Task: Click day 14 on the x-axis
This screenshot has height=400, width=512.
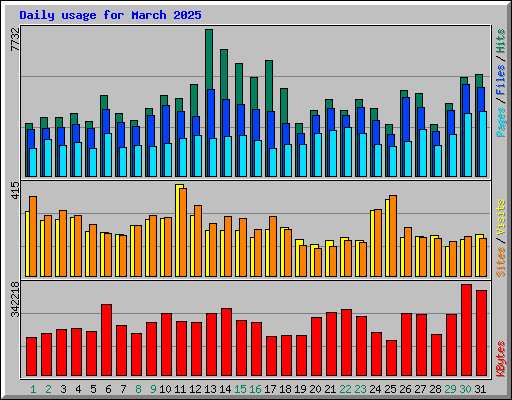Action: (x=225, y=389)
